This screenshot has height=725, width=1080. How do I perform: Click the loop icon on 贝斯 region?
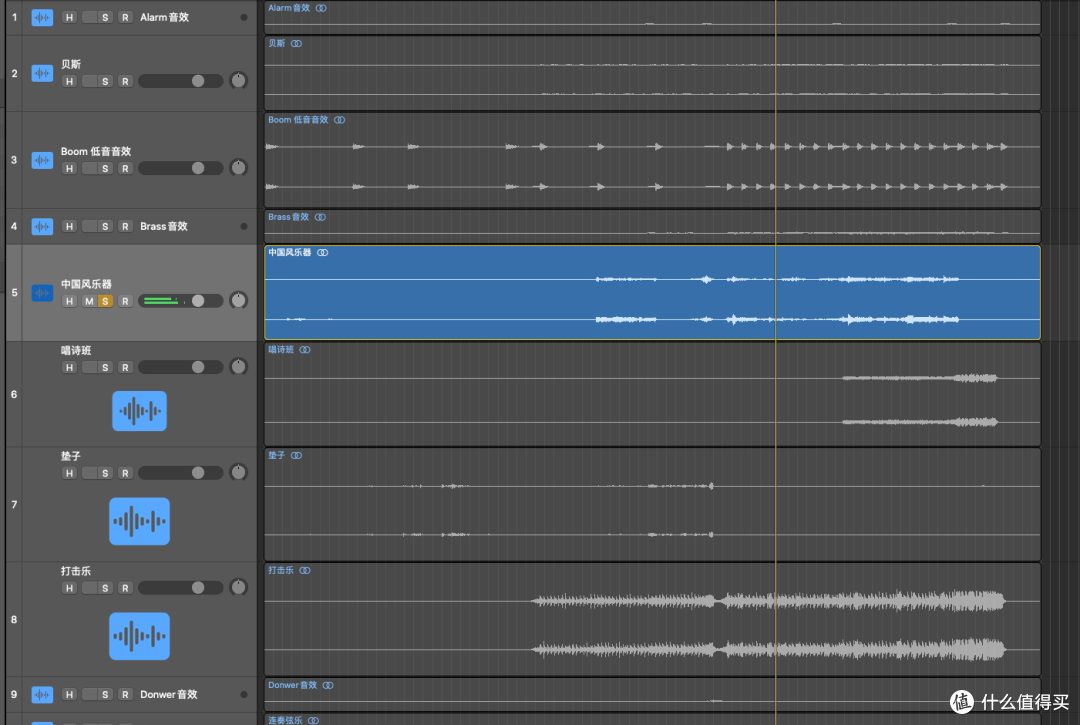[296, 43]
